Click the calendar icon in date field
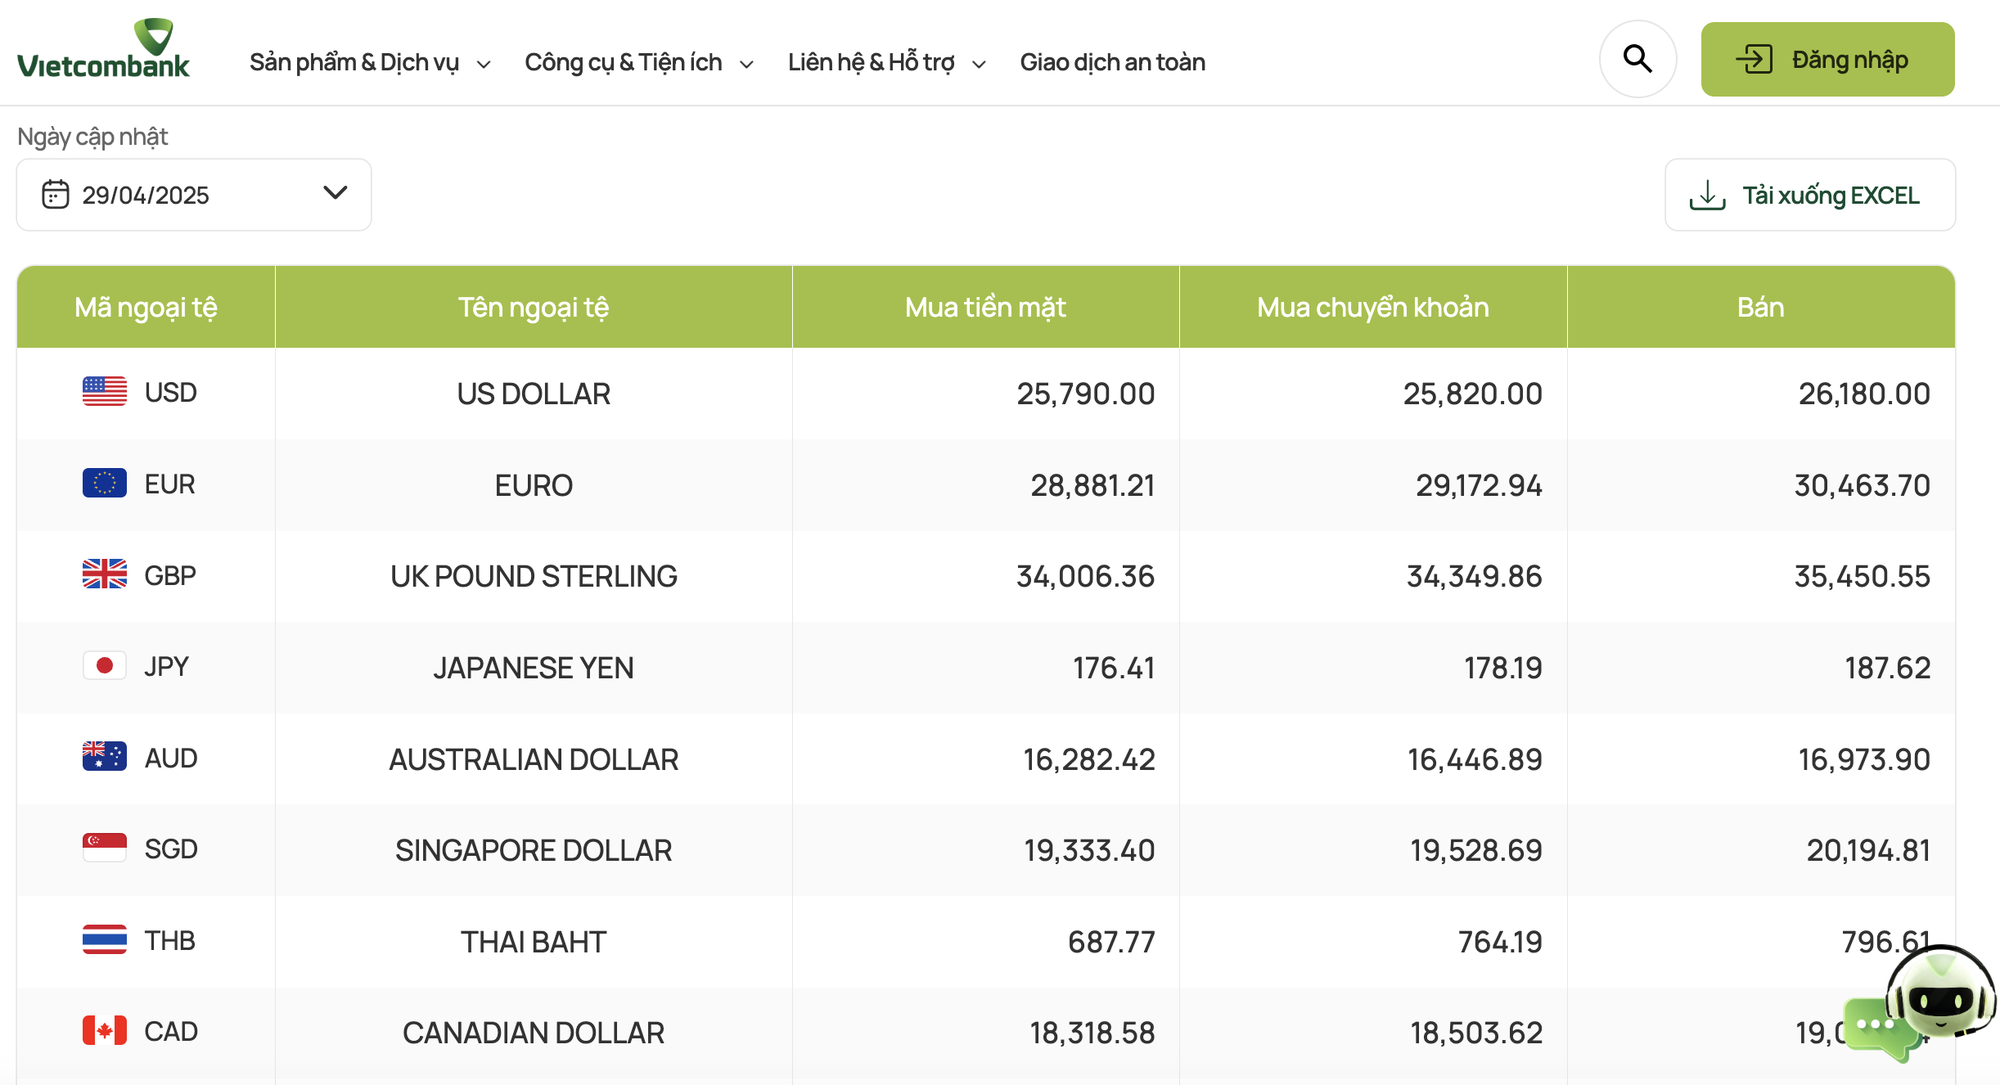 tap(56, 194)
